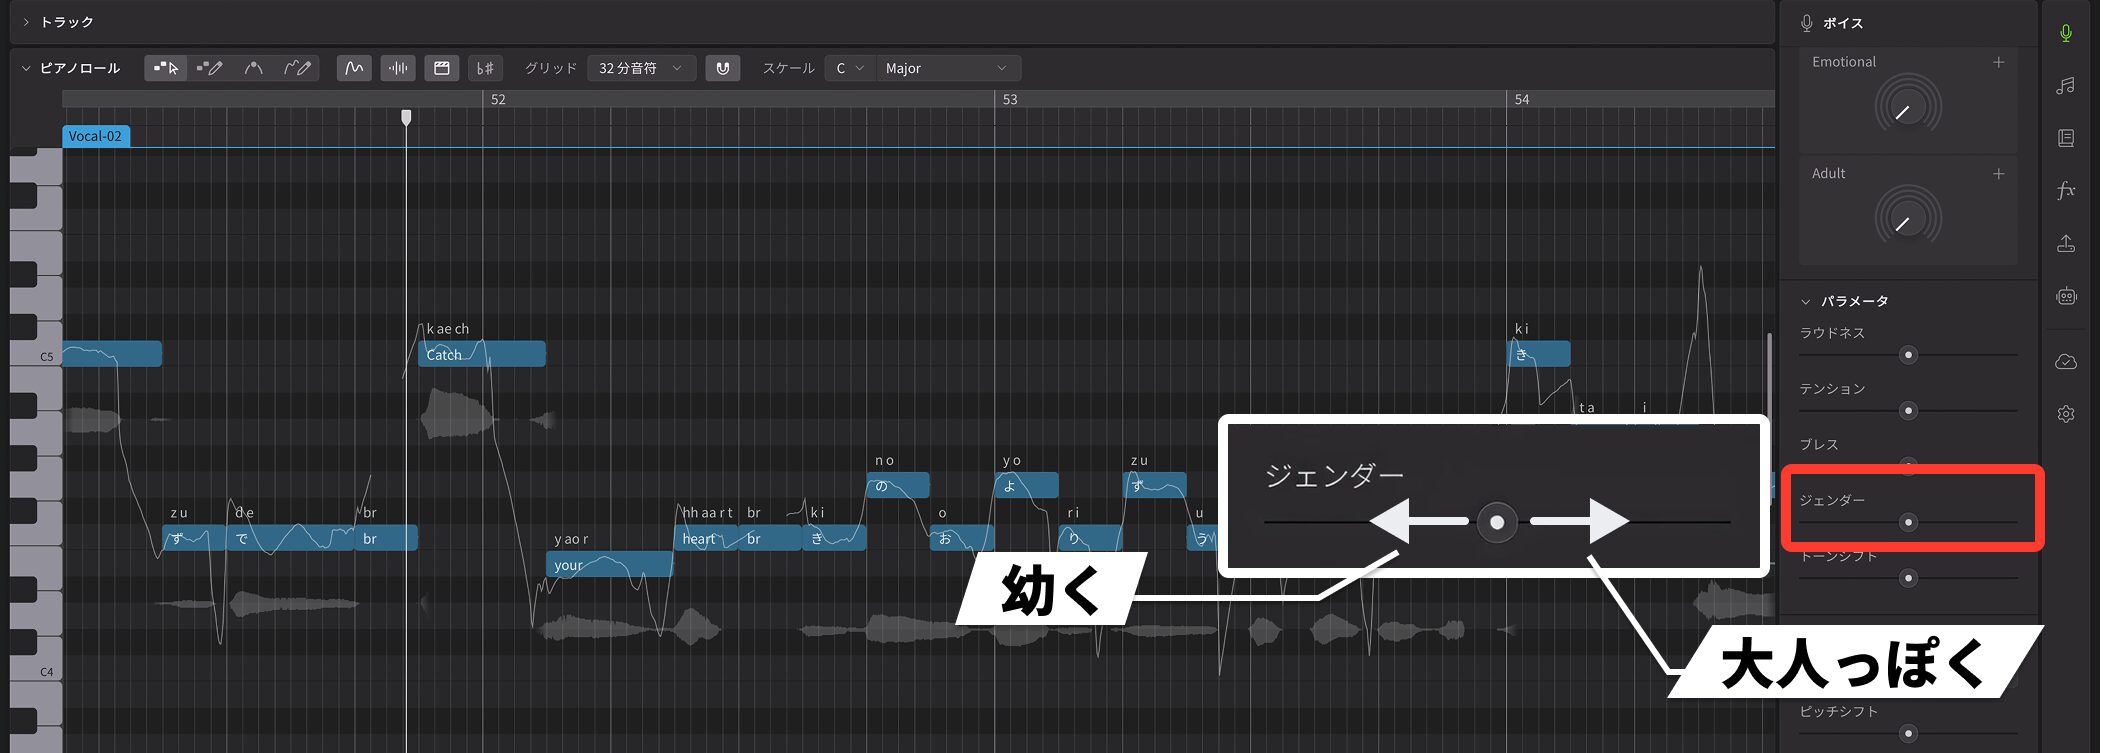Choose the note pencil drawing tool
This screenshot has height=753, width=2106.
210,68
